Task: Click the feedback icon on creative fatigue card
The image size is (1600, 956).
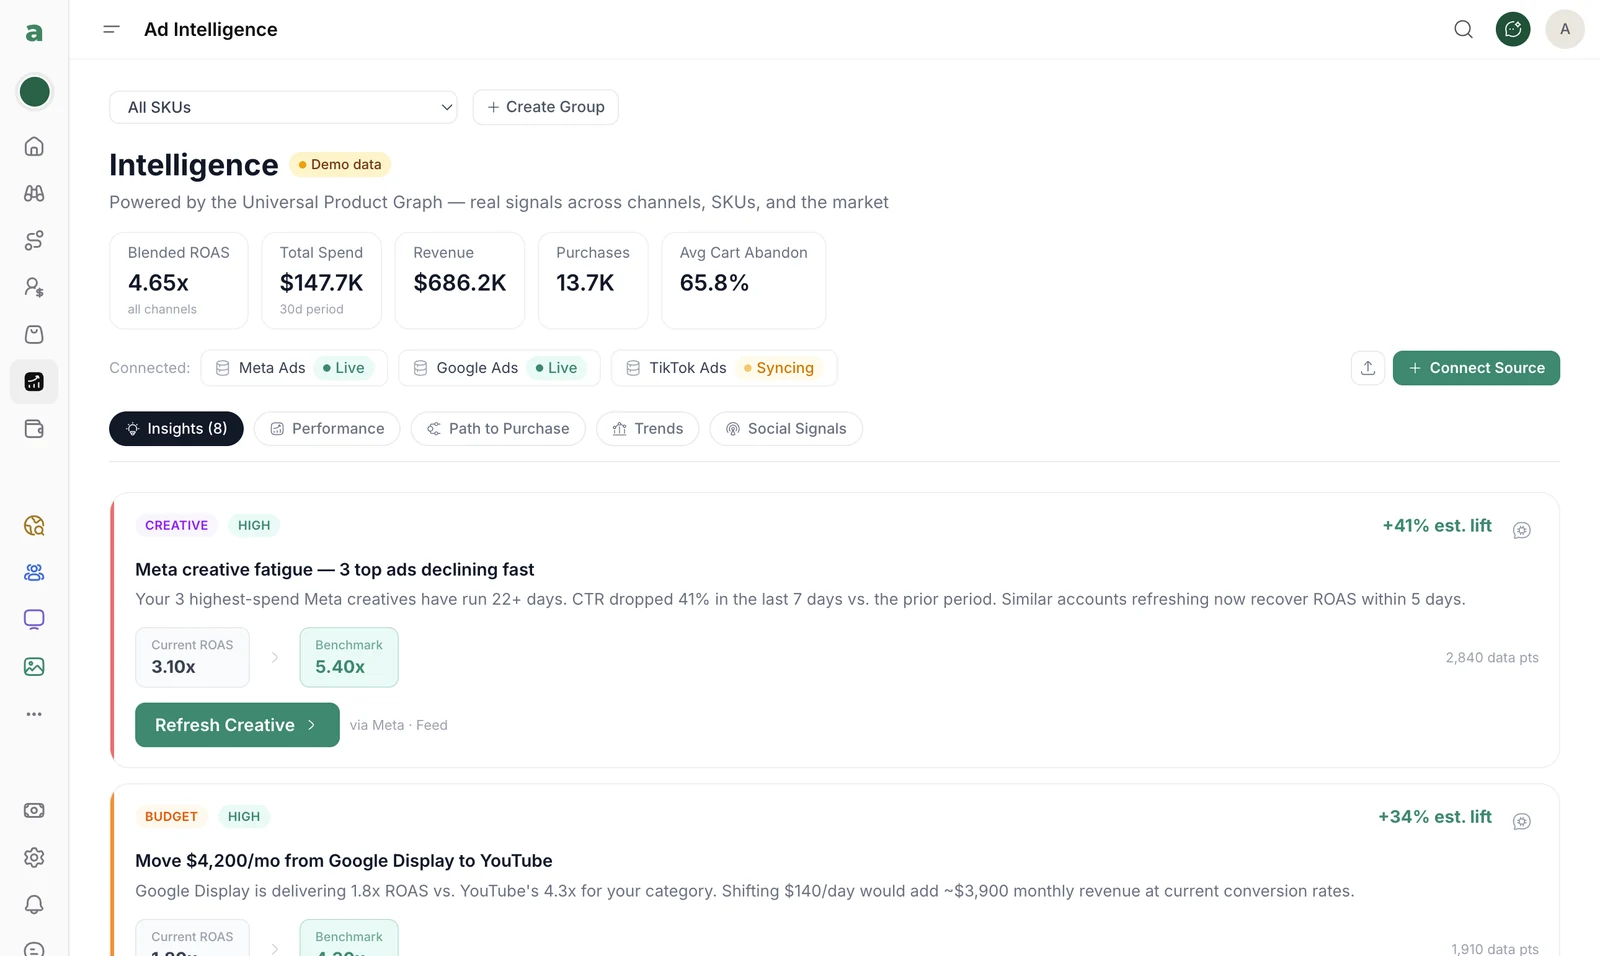Action: click(x=1522, y=530)
